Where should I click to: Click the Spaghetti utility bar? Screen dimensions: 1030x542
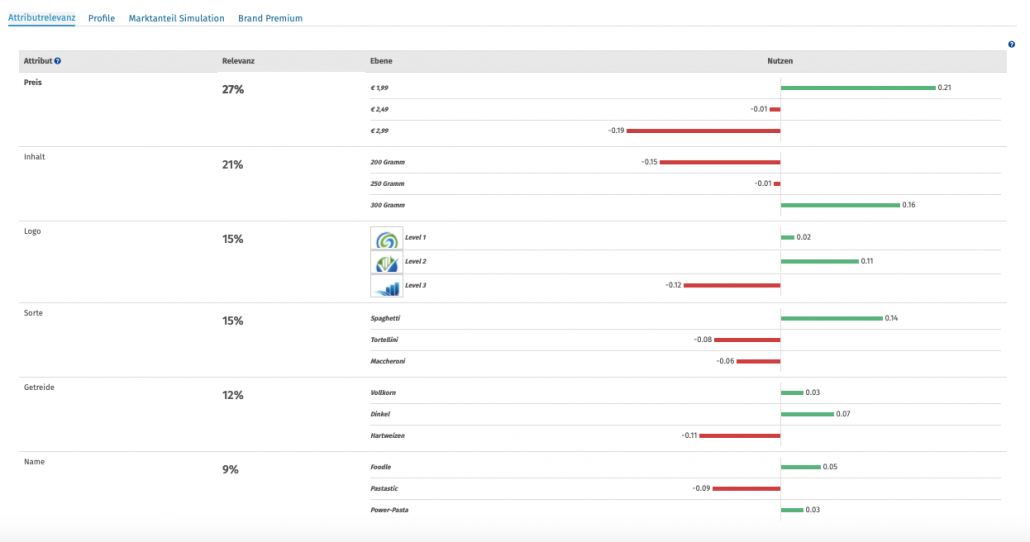[831, 318]
